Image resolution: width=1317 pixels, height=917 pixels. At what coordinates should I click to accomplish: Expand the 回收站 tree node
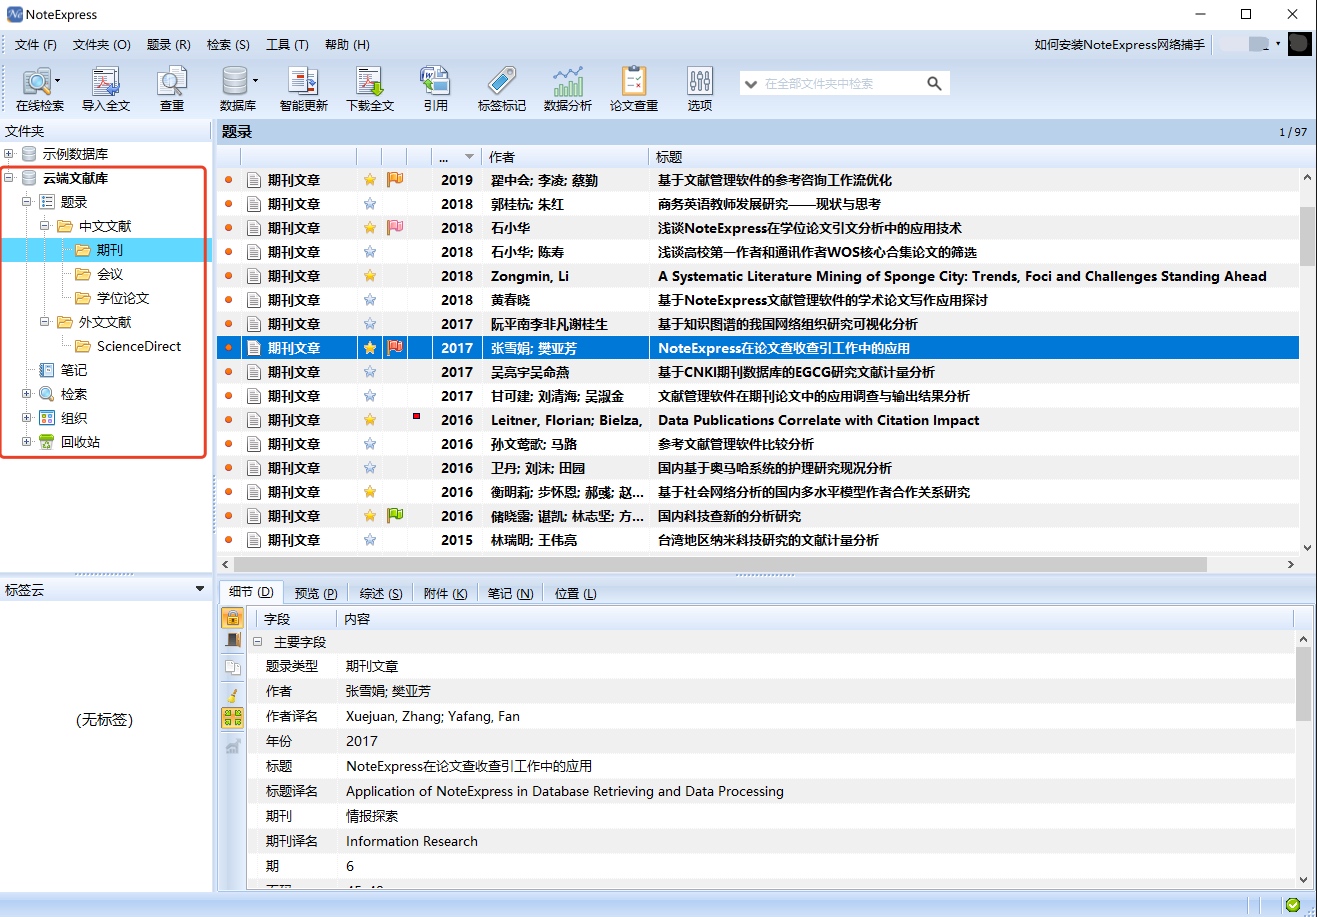(27, 442)
